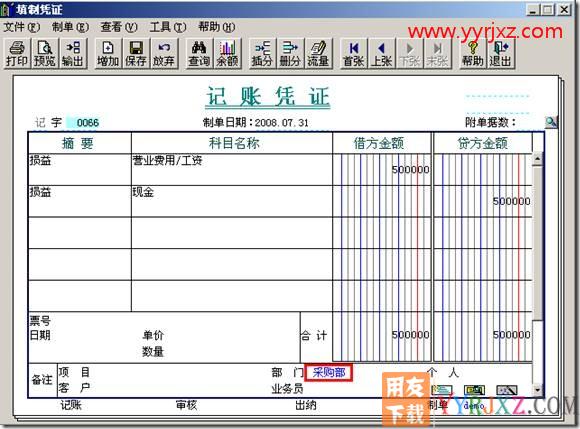580x429 pixels.
Task: Click the 采购部 department value
Action: pyautogui.click(x=328, y=372)
